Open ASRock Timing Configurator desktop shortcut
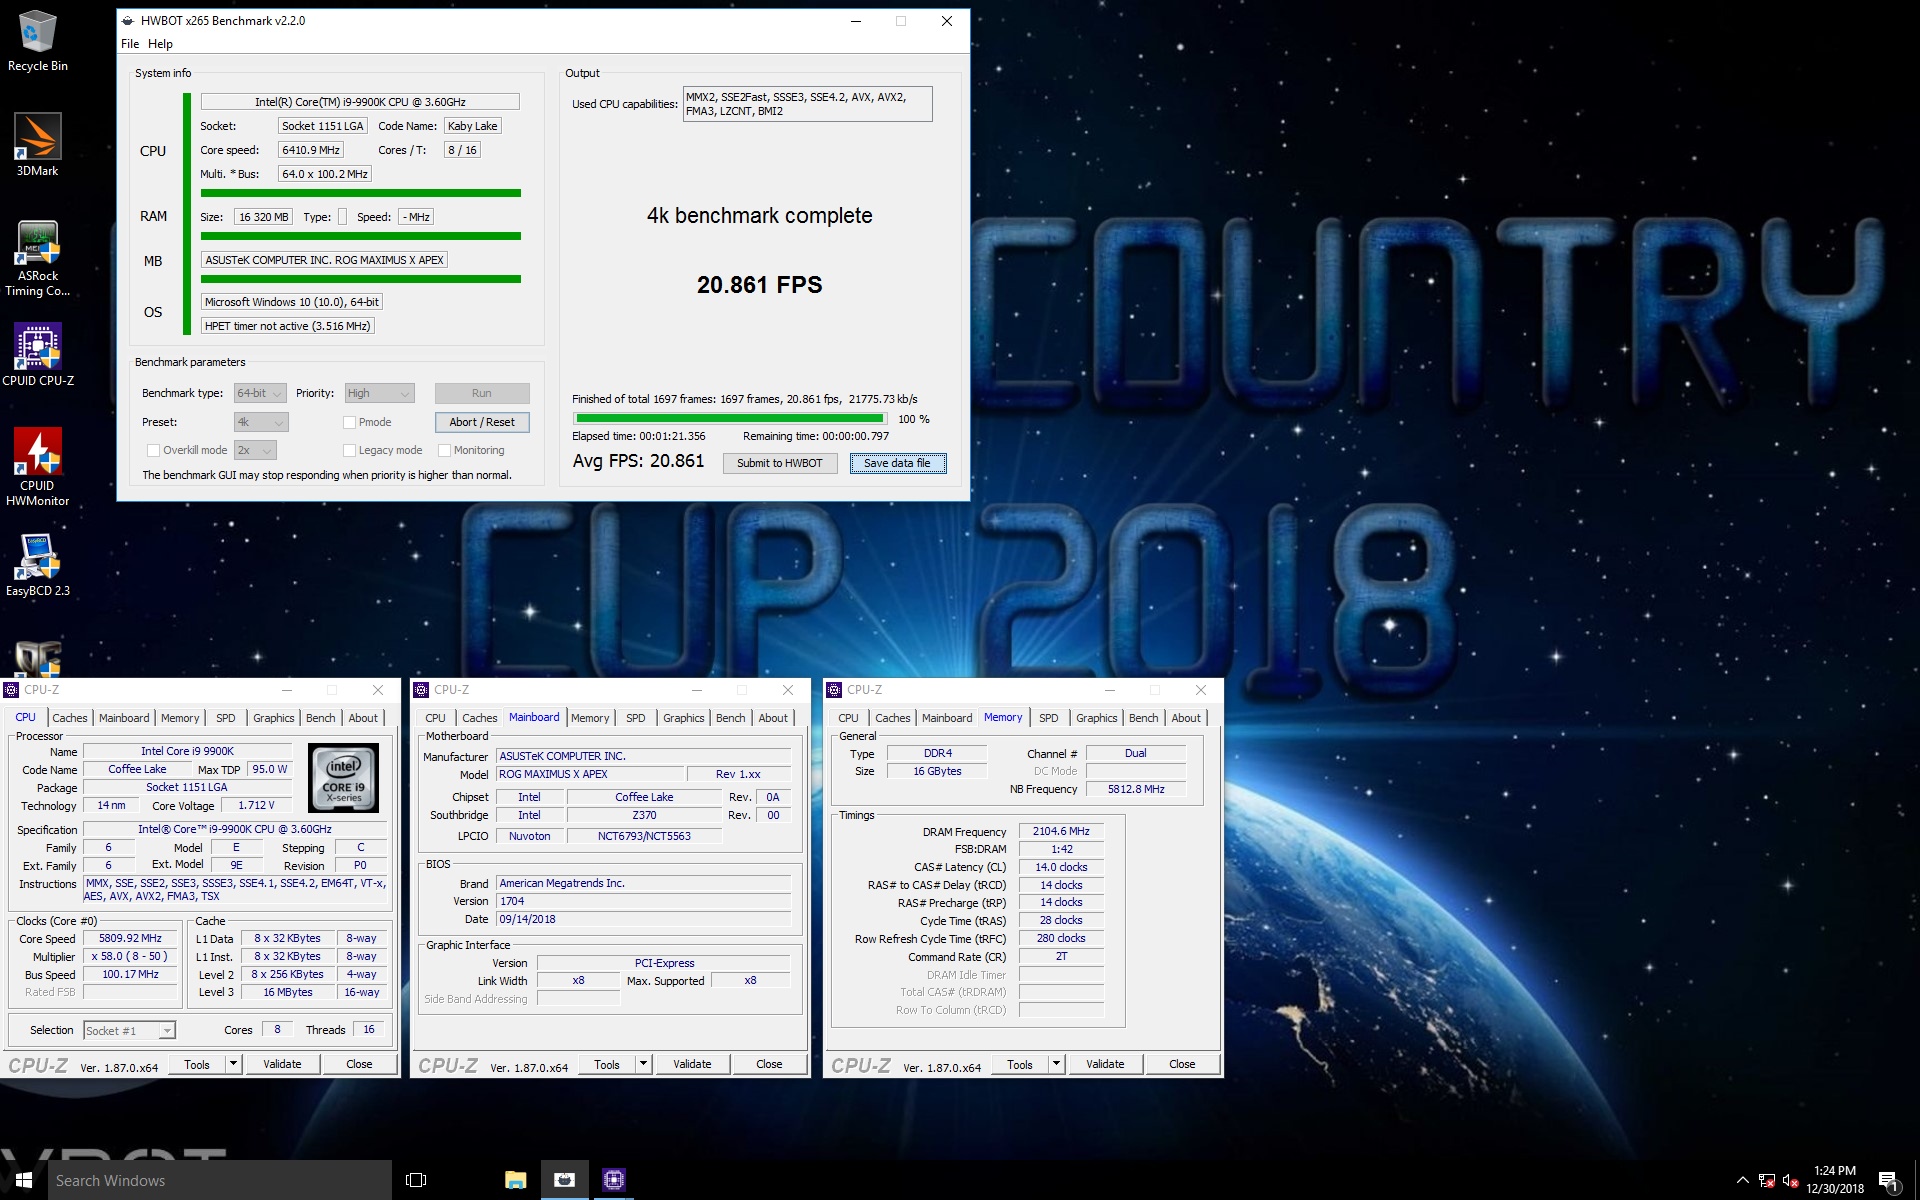 (x=37, y=258)
